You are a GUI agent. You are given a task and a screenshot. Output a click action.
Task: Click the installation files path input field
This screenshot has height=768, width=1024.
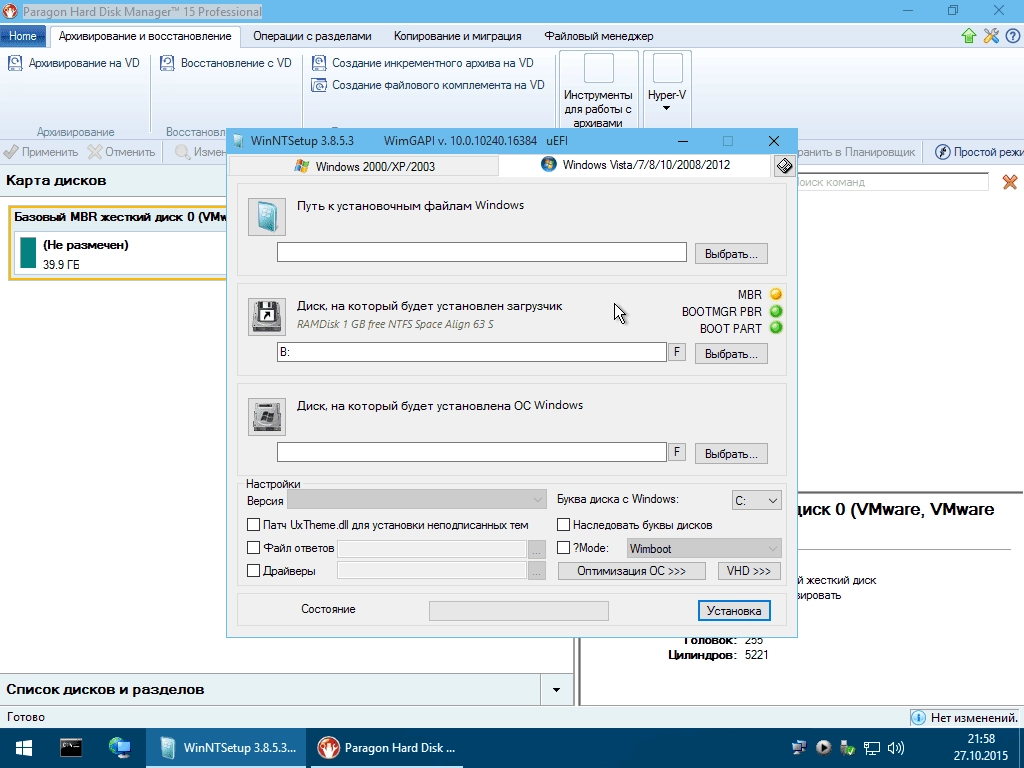481,252
